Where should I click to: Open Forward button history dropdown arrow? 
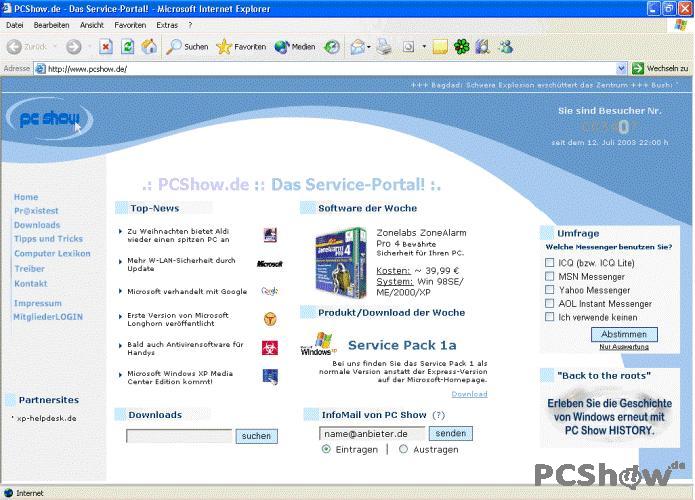[x=89, y=47]
